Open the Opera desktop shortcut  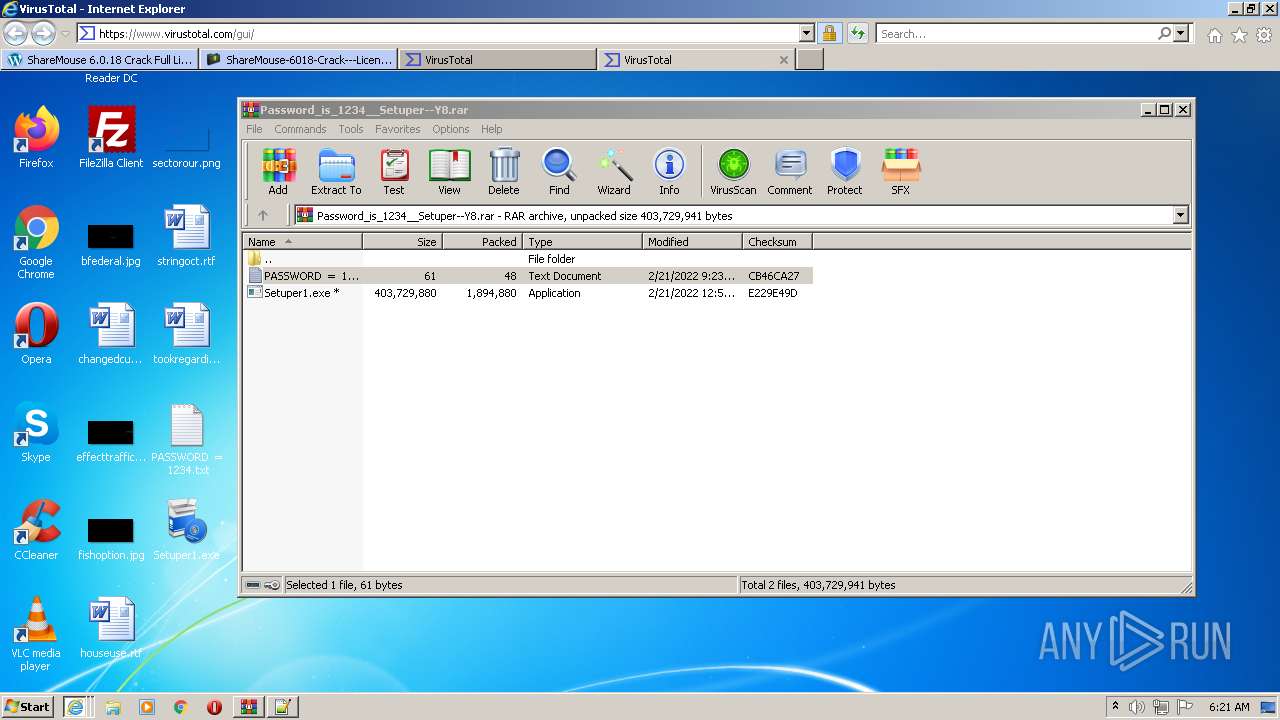pyautogui.click(x=36, y=334)
